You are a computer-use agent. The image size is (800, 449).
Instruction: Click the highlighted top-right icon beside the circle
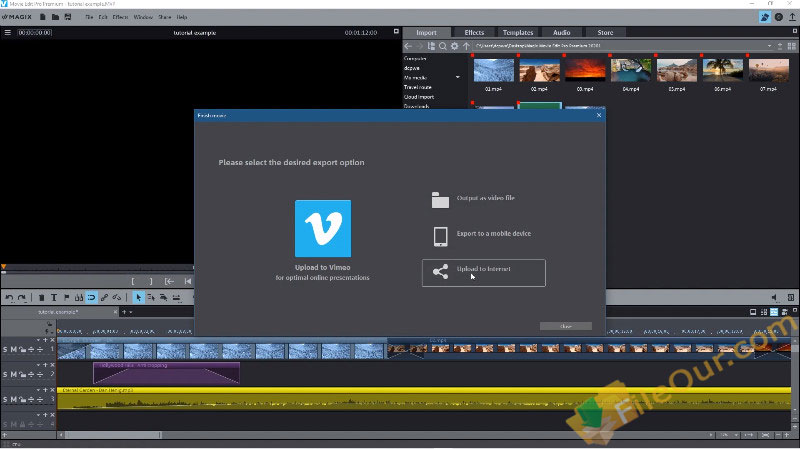pyautogui.click(x=764, y=17)
